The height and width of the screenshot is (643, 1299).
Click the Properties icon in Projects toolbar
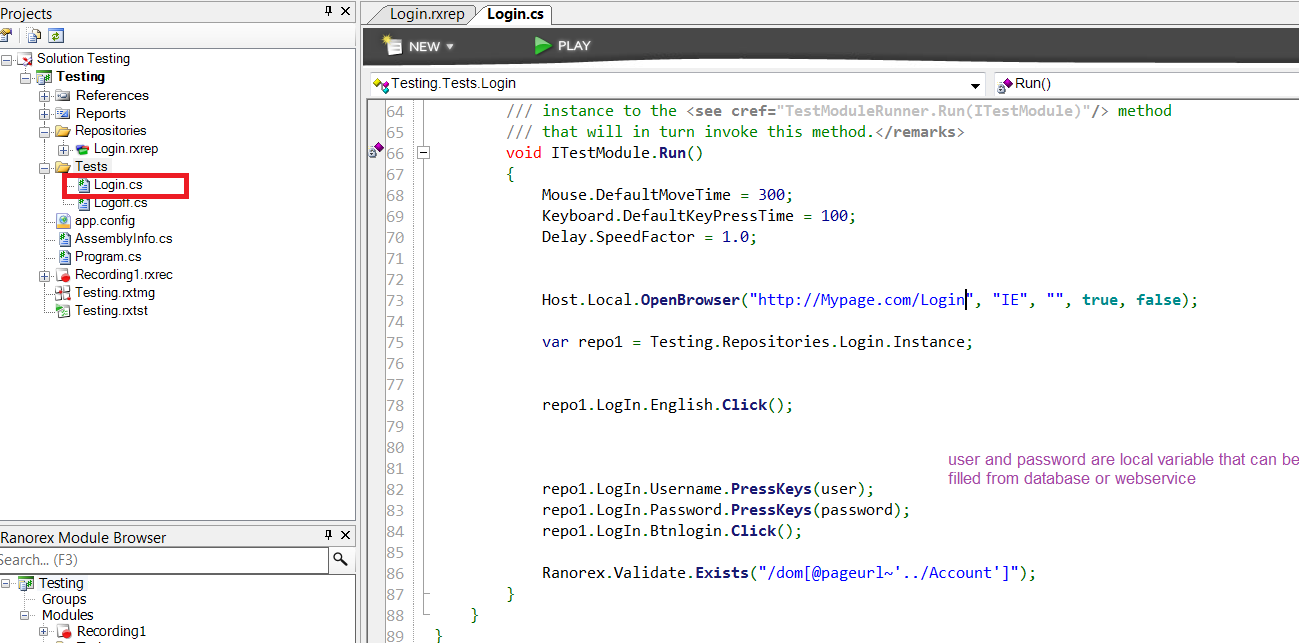pyautogui.click(x=6, y=35)
